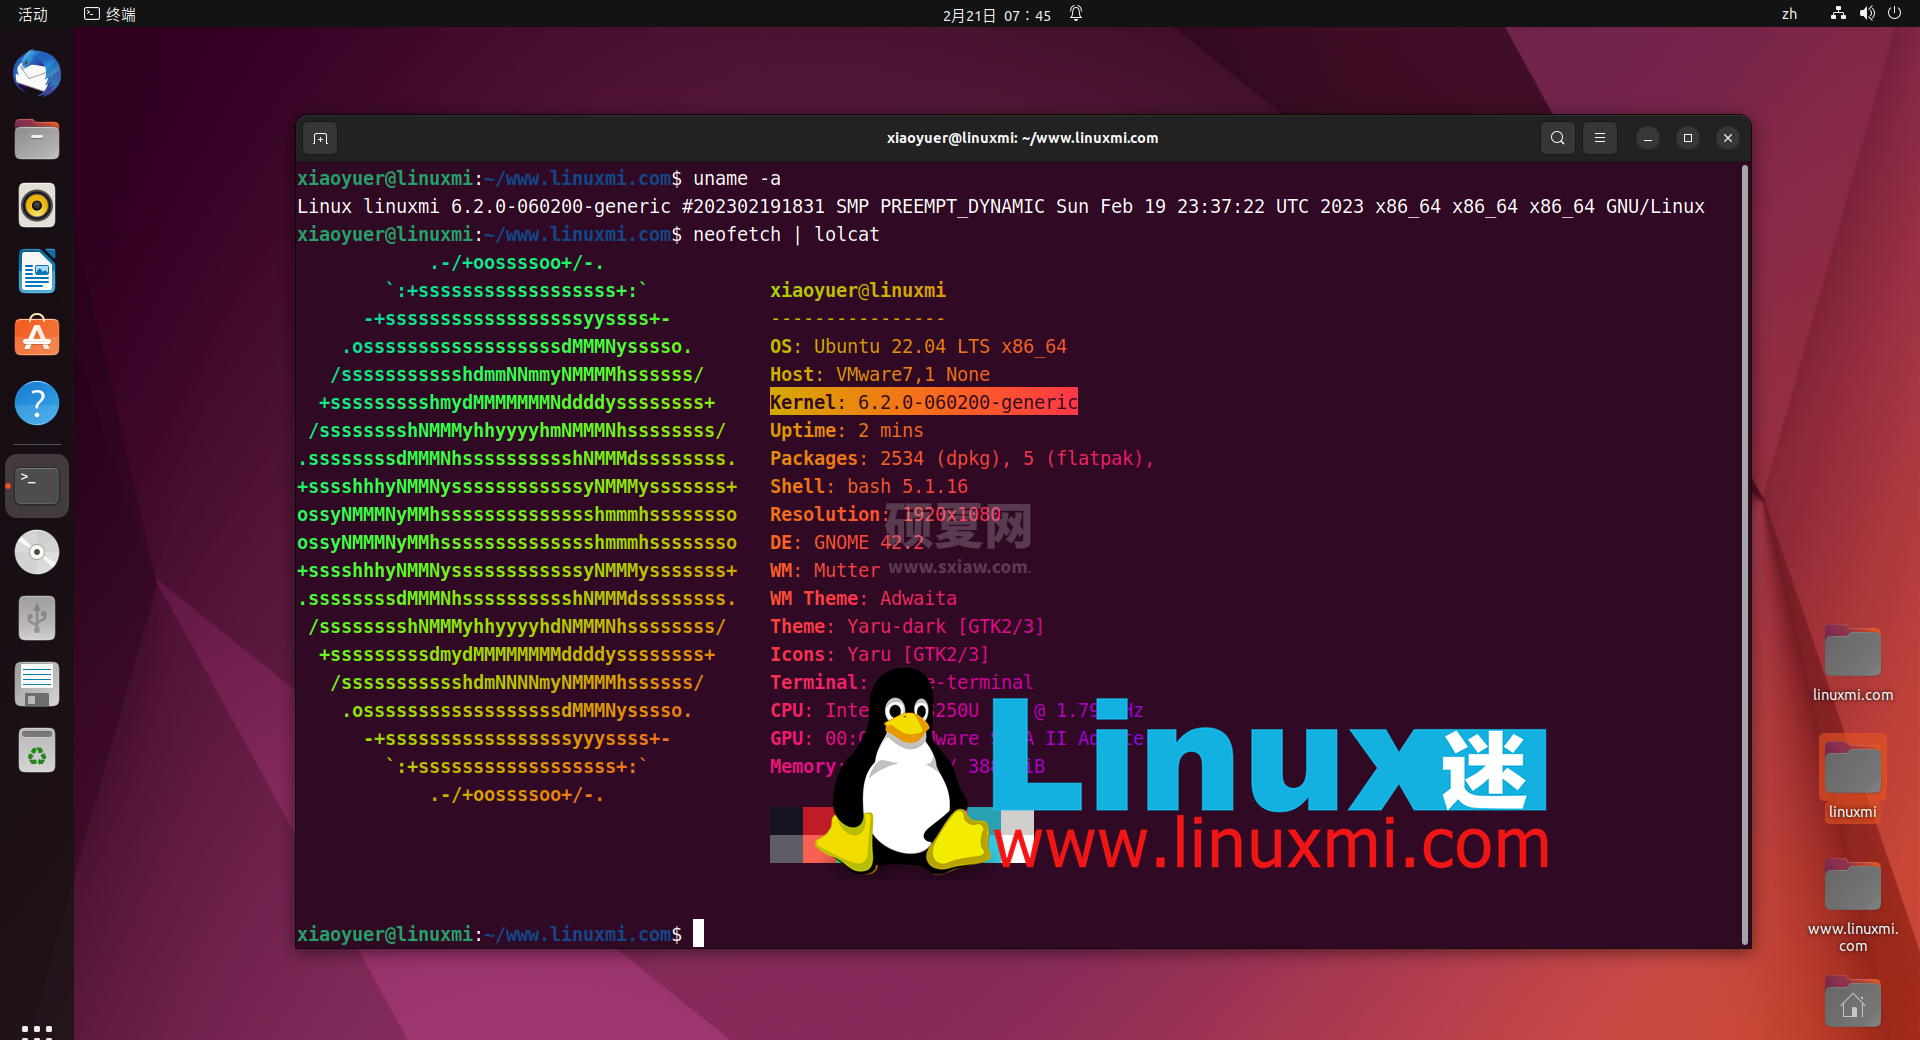Click the highlighted Kernel 6.2.0-060200-generic line
This screenshot has height=1040, width=1920.
point(923,402)
